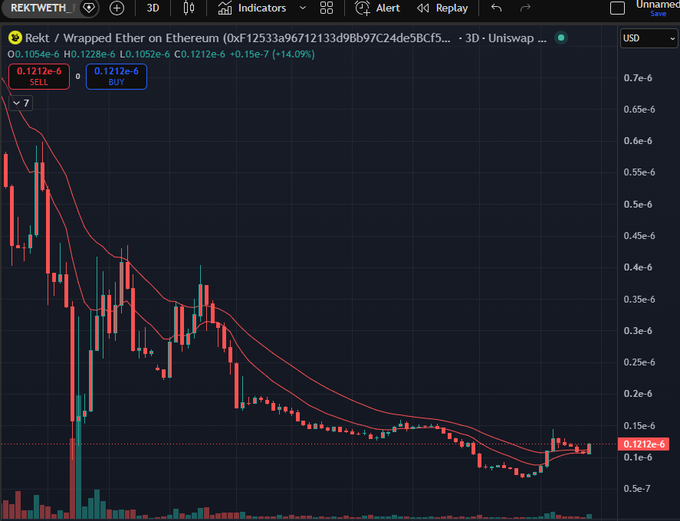Create a new Alert
Viewport: 680px width, 521px height.
[x=377, y=8]
